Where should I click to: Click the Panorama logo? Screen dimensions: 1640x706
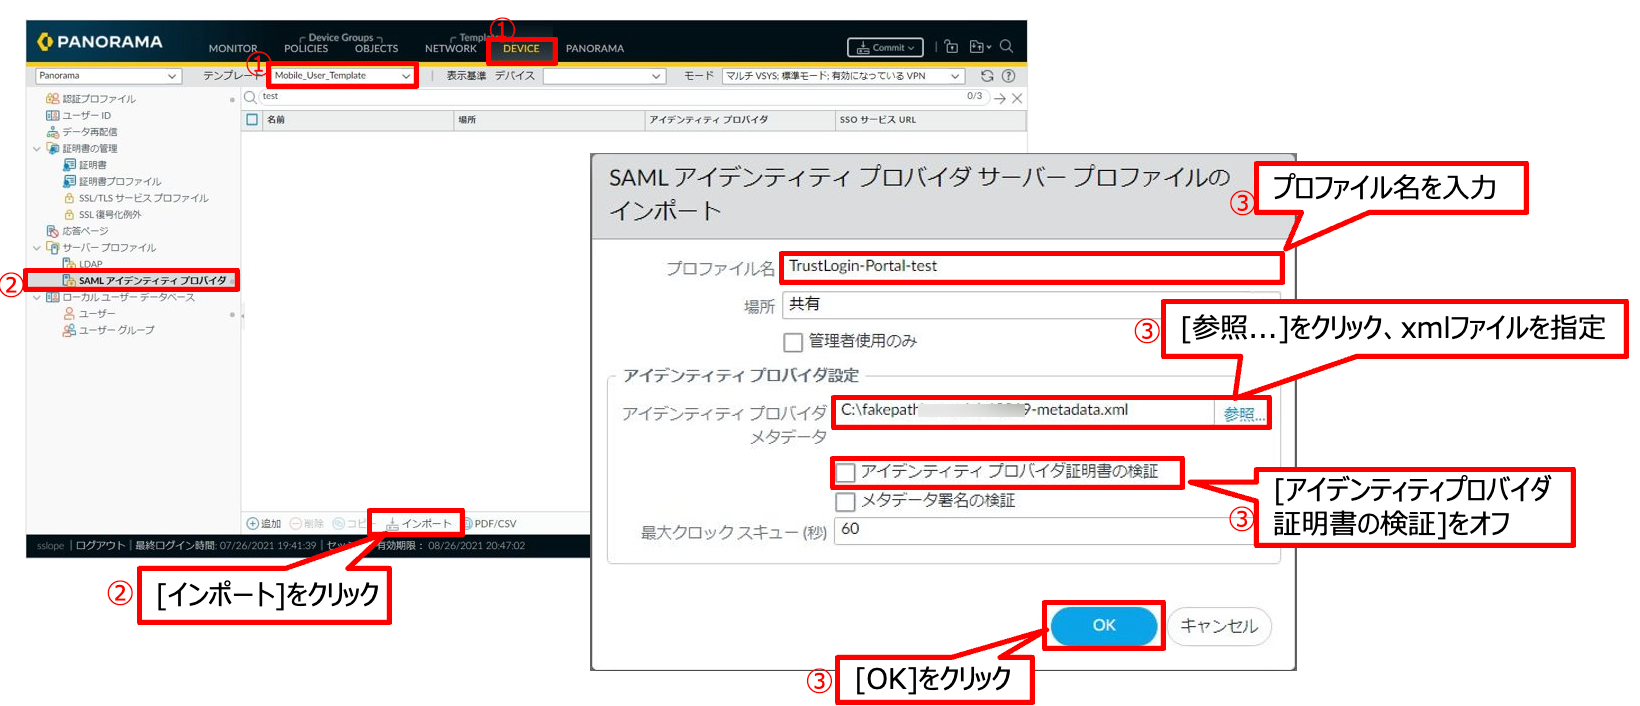point(99,42)
